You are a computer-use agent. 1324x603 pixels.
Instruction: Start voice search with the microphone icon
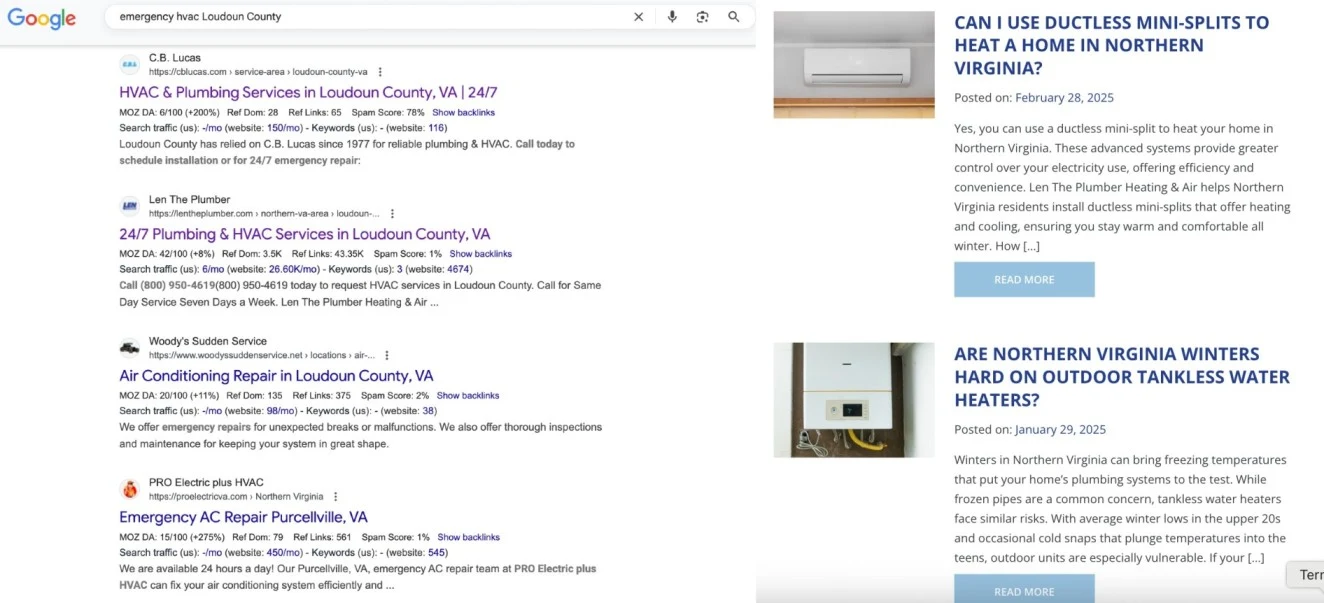point(672,17)
